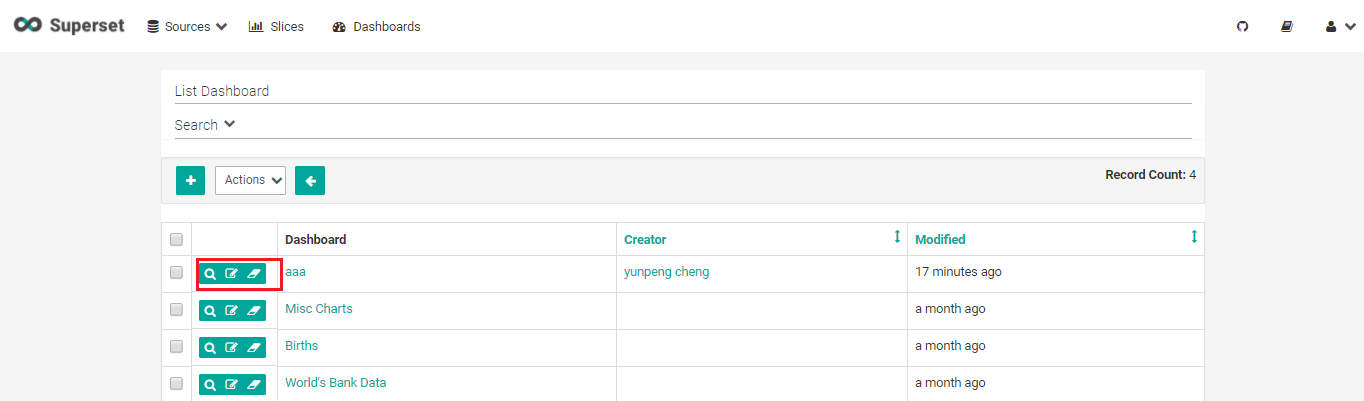The image size is (1364, 401).
Task: Sort by Modified using the arrow icon
Action: (x=1194, y=237)
